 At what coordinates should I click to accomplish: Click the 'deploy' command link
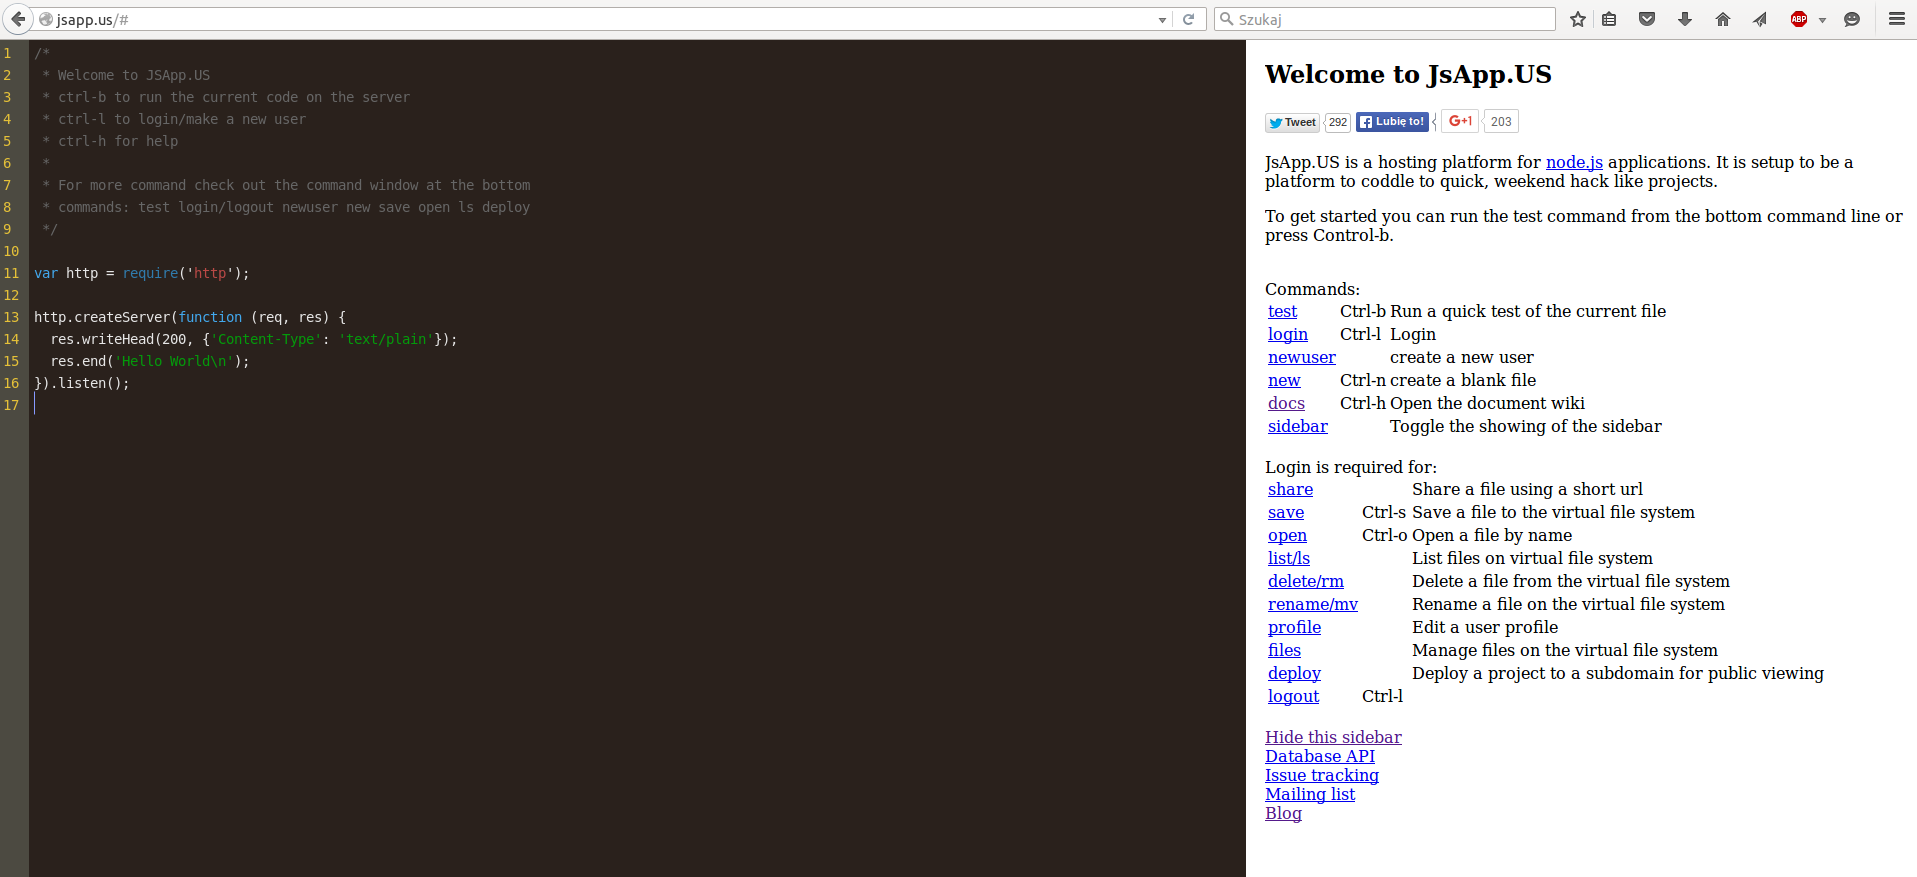coord(1294,673)
